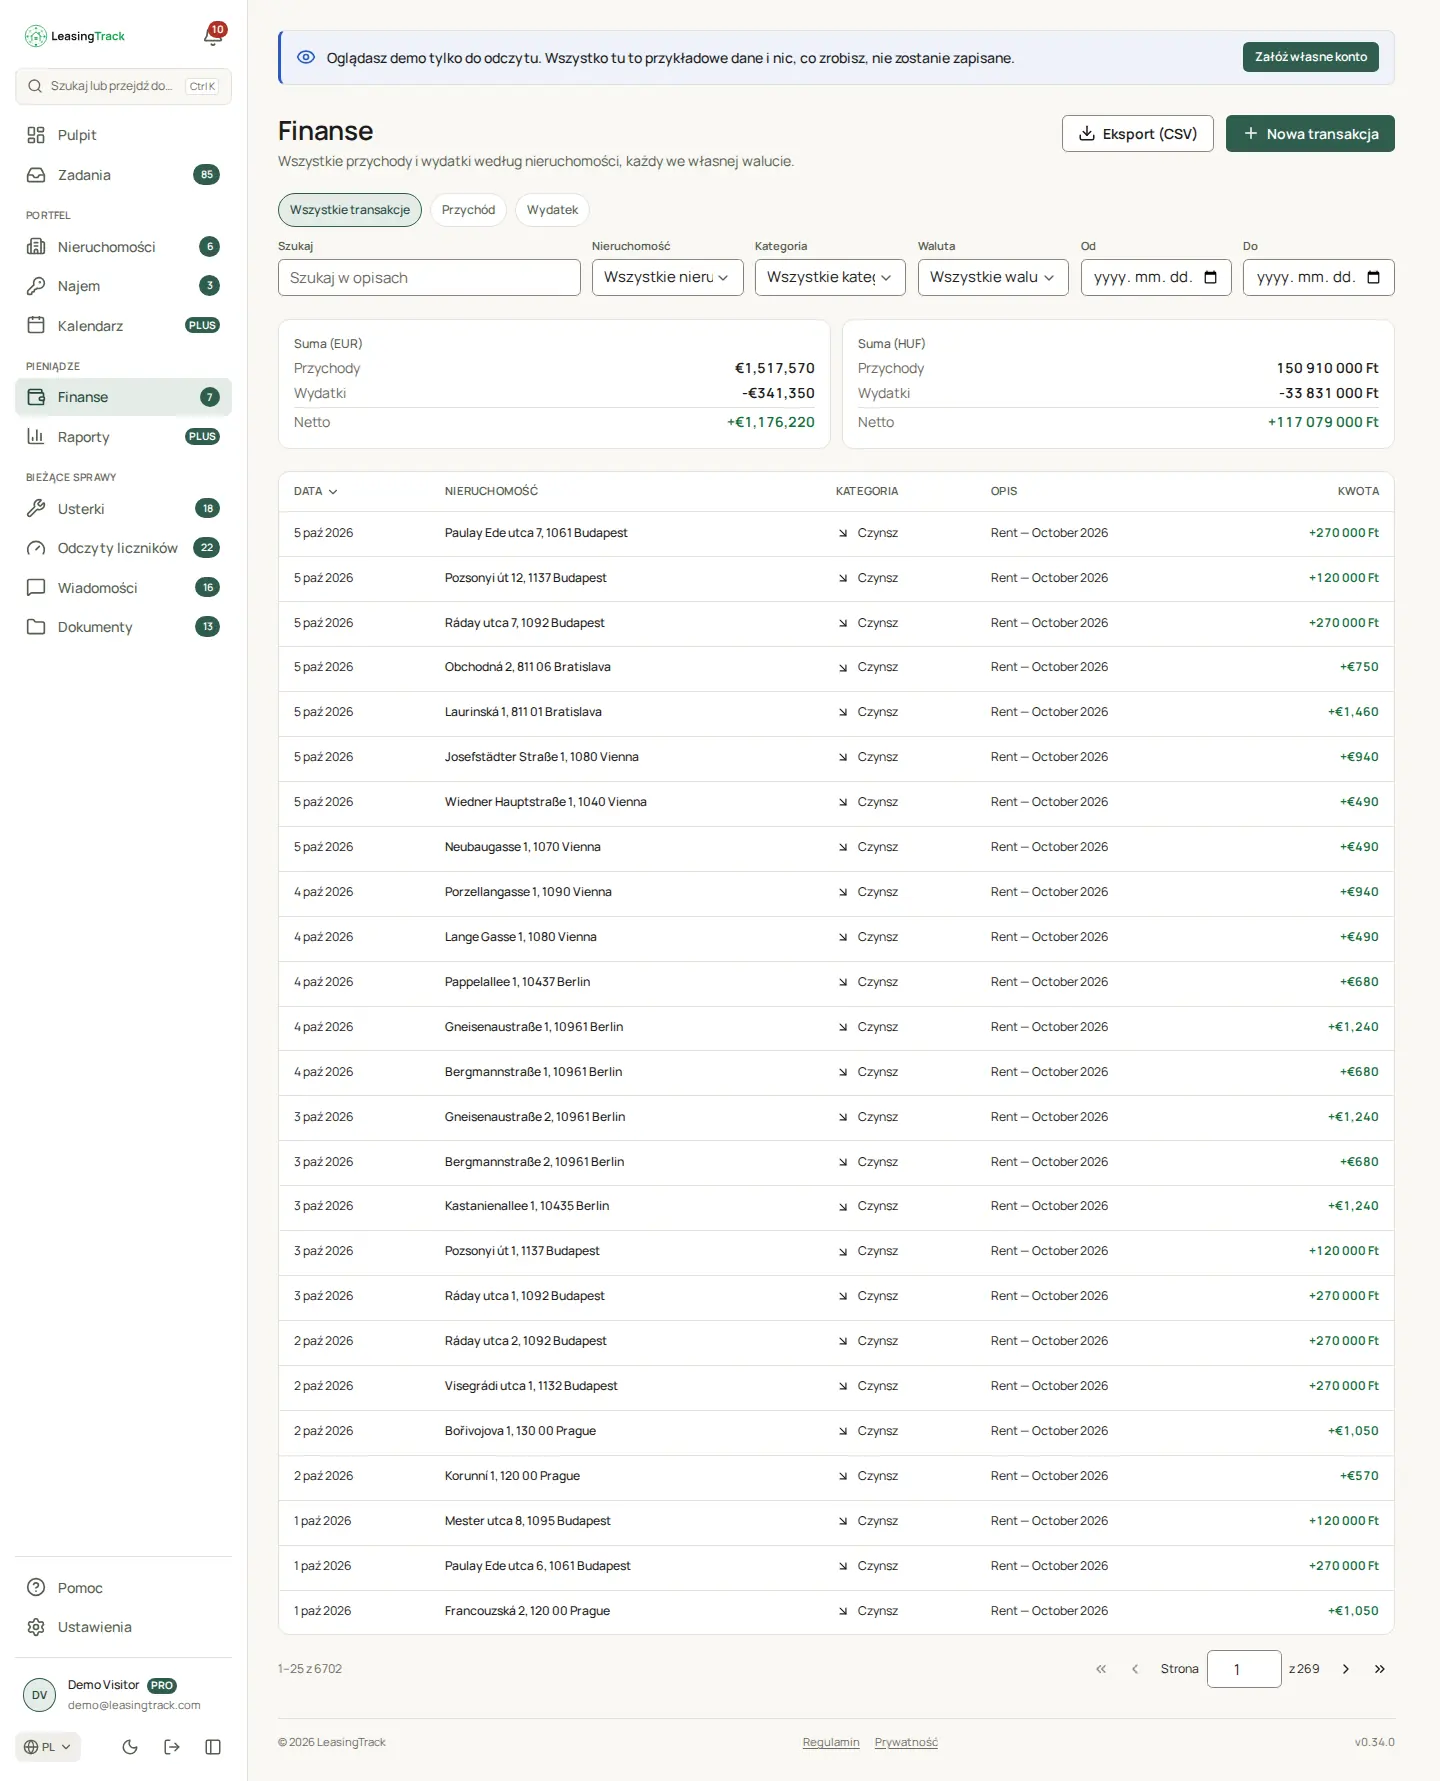
Task: Focus the sidebar search box
Action: tap(123, 86)
